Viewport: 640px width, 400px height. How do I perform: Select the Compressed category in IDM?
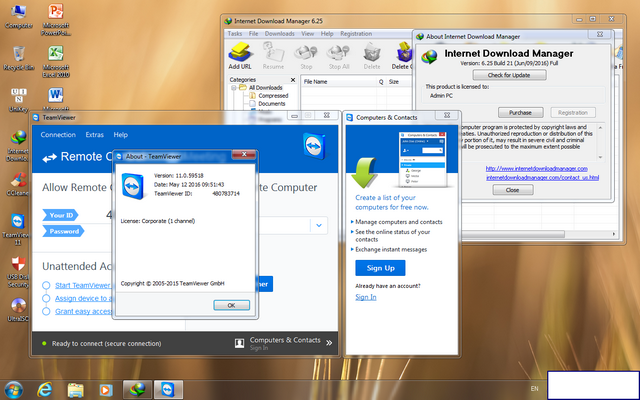pos(273,96)
